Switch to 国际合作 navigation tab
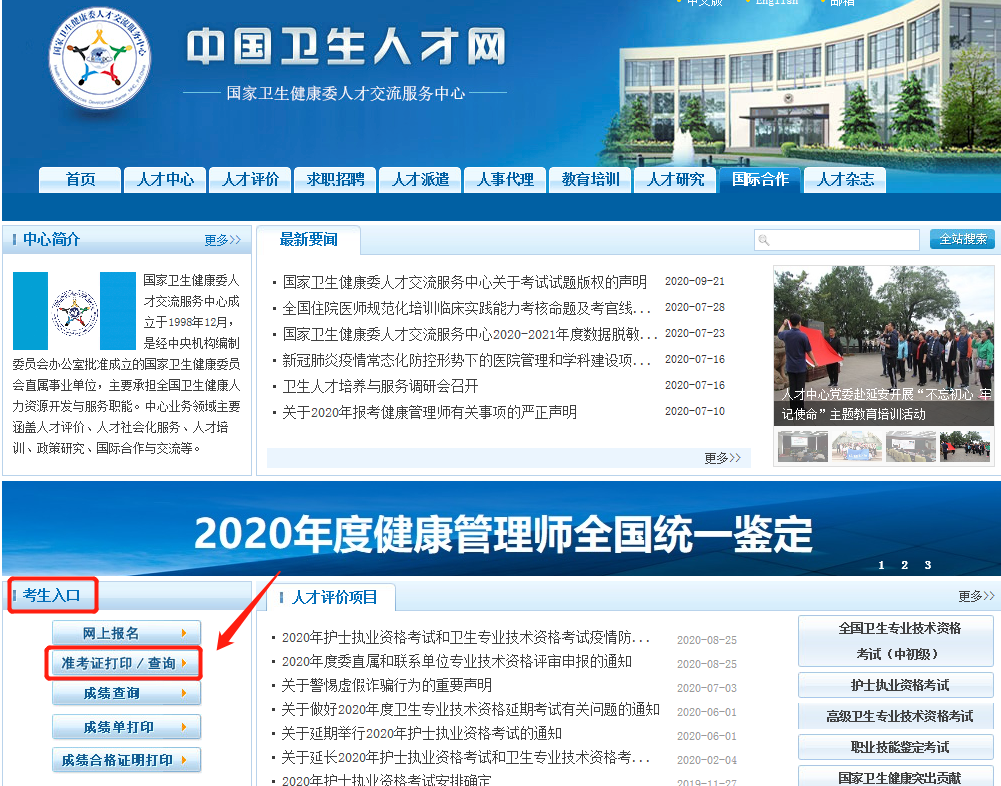The width and height of the screenshot is (1001, 786). [760, 180]
